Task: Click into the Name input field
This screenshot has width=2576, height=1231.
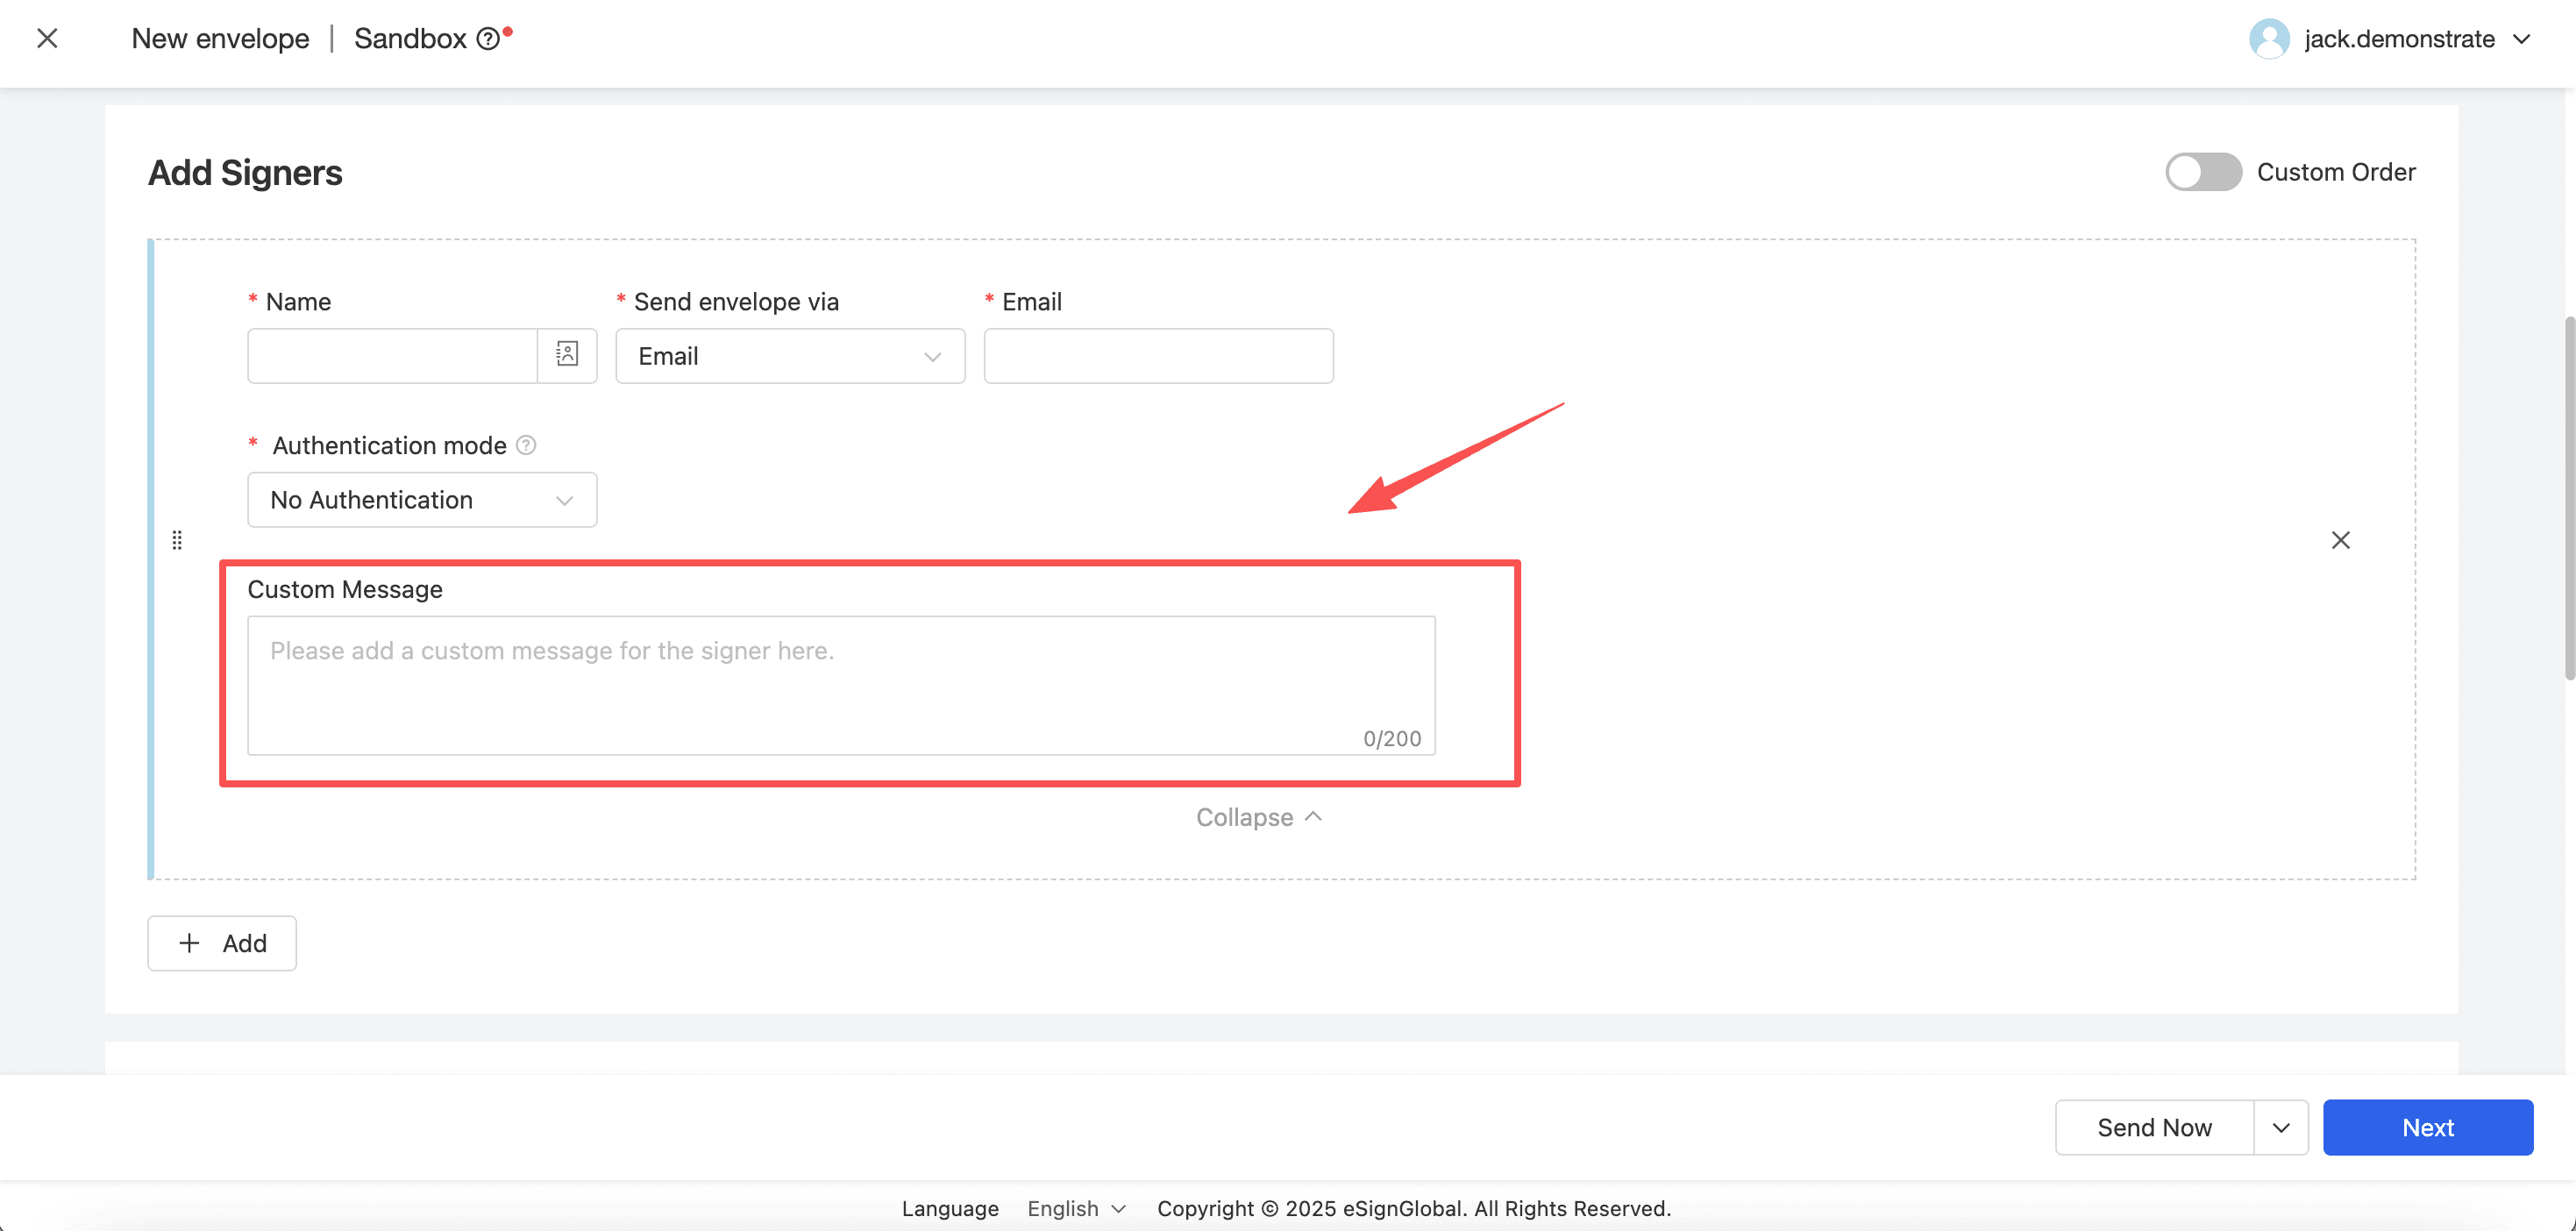Action: point(392,356)
